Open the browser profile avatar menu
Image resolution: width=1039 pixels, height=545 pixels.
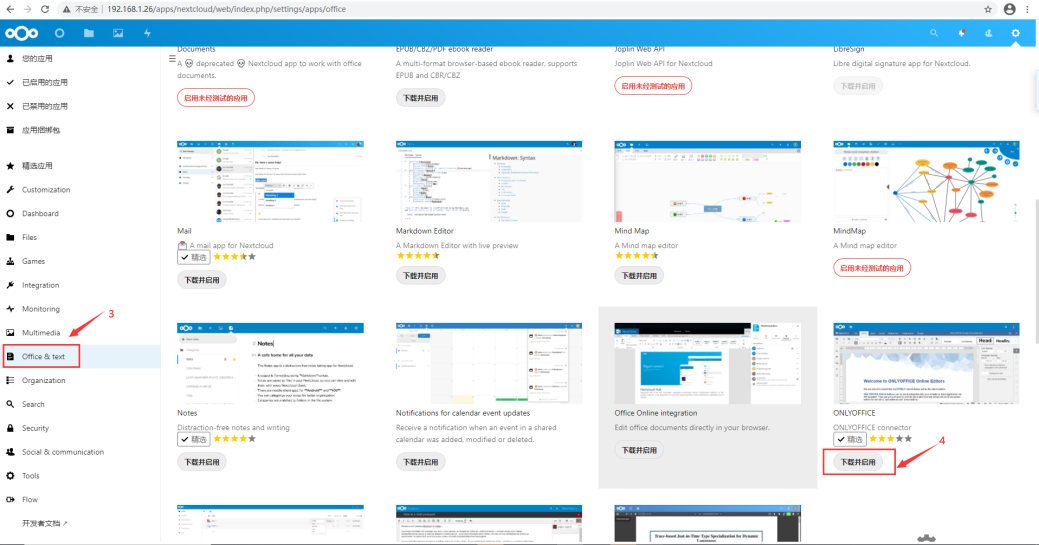(x=1009, y=8)
